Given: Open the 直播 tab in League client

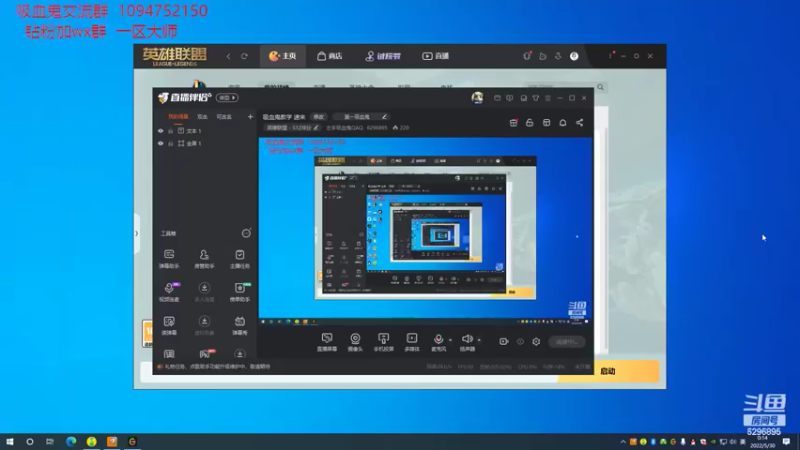Looking at the screenshot, I should click(435, 56).
